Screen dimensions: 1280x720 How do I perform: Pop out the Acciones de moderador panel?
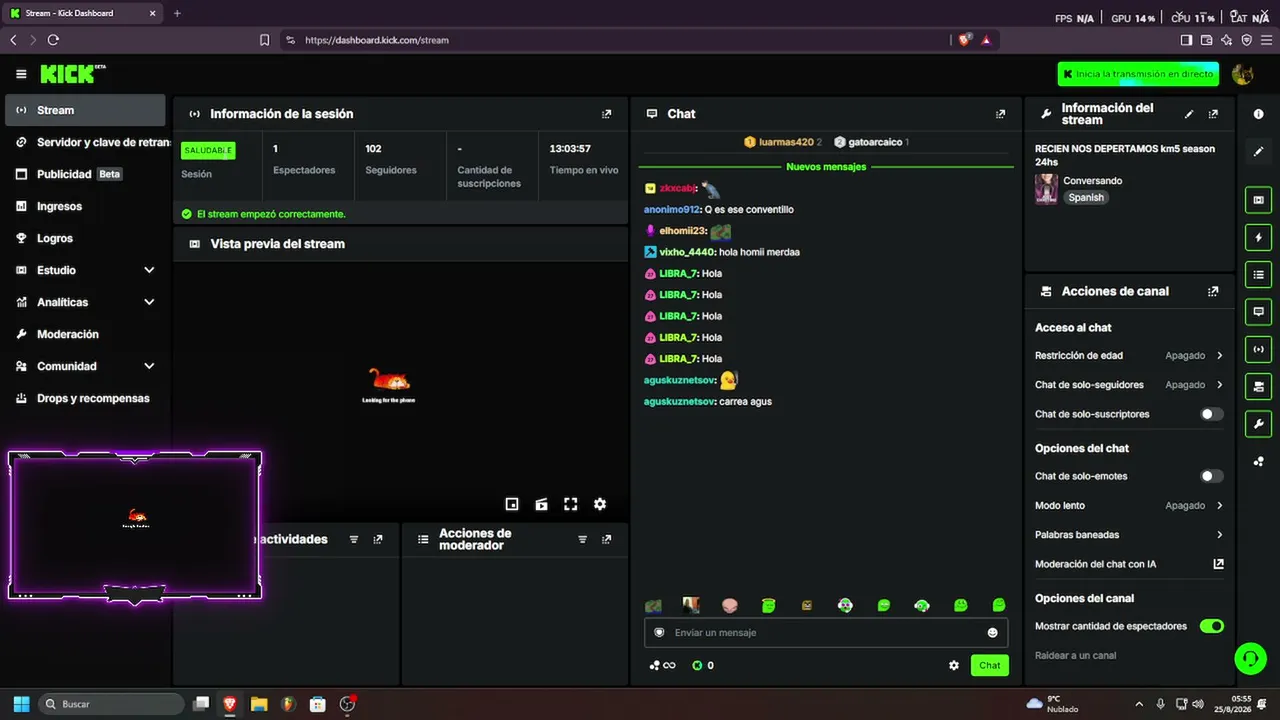click(606, 539)
